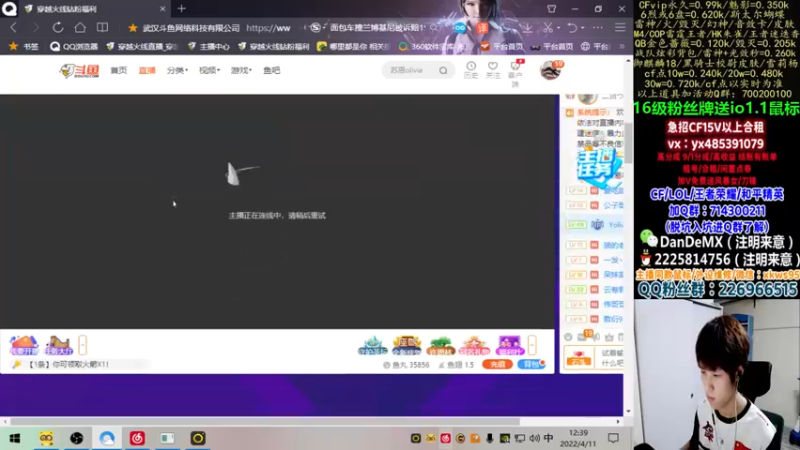Viewport: 800px width, 450px height.
Task: Click the 主播任务 streamer task badge
Action: (x=599, y=166)
